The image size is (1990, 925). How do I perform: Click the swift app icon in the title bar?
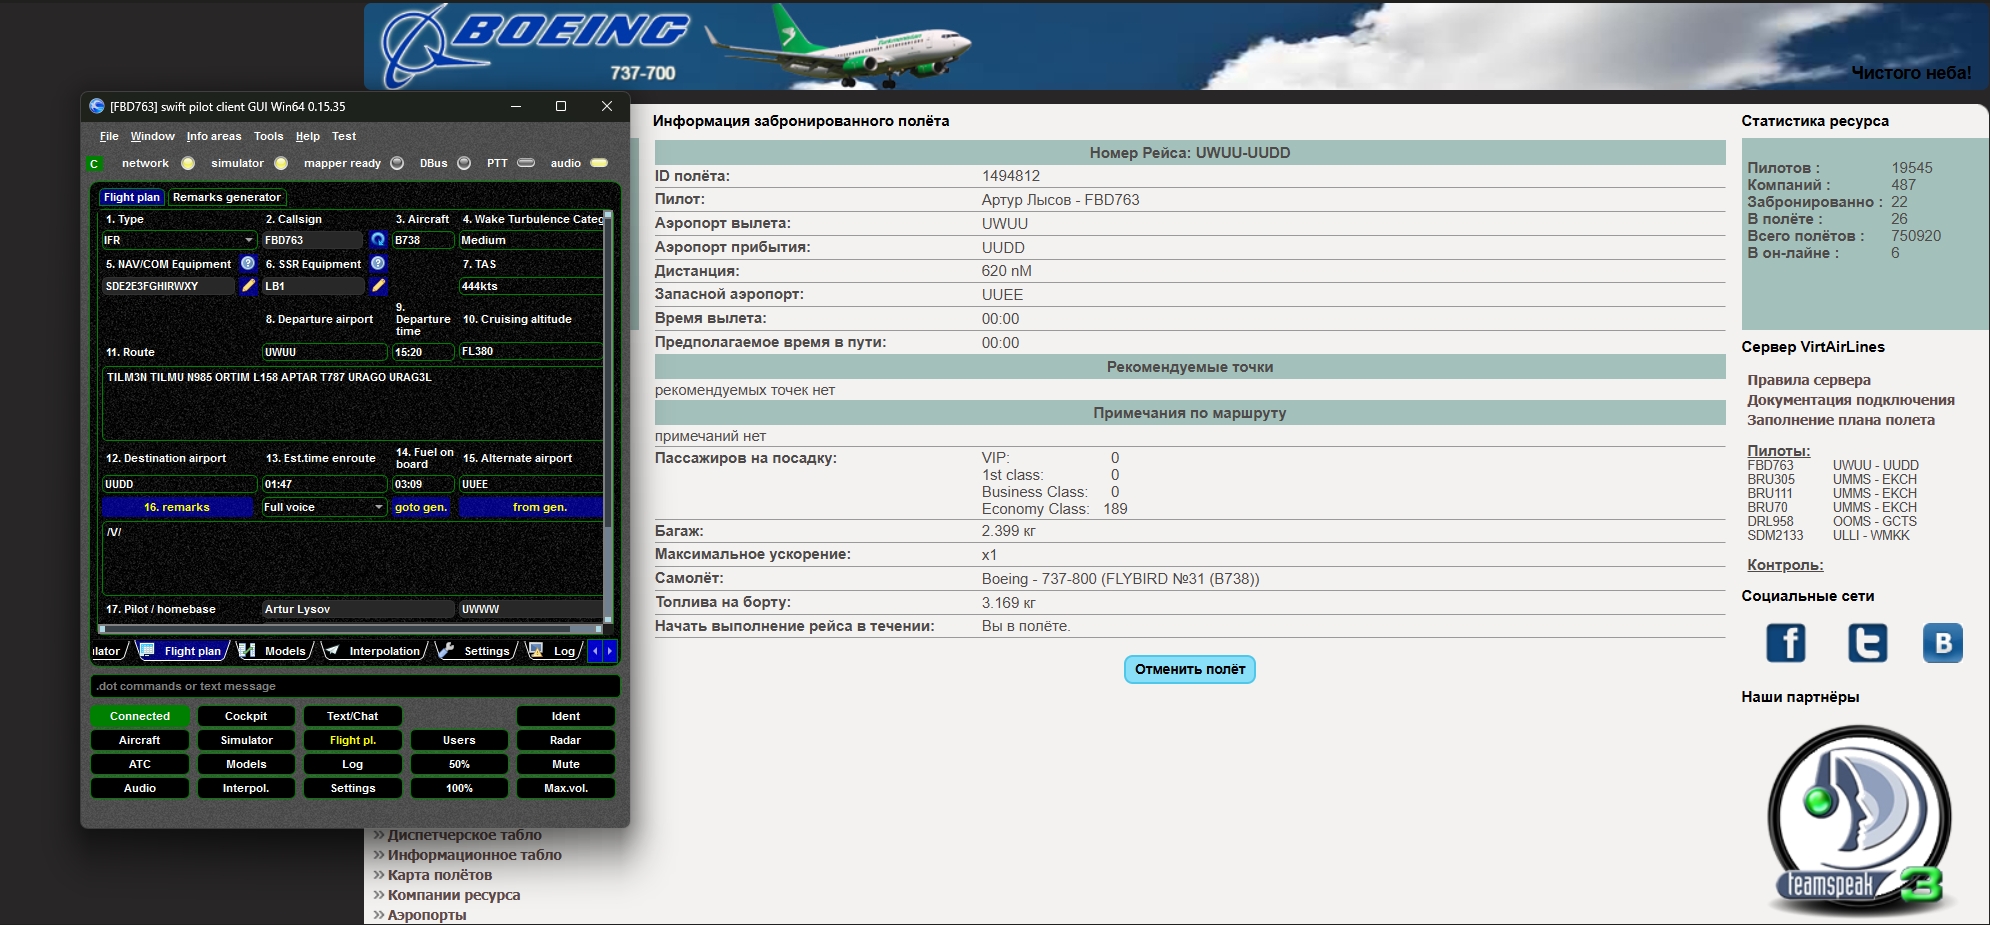click(x=97, y=106)
